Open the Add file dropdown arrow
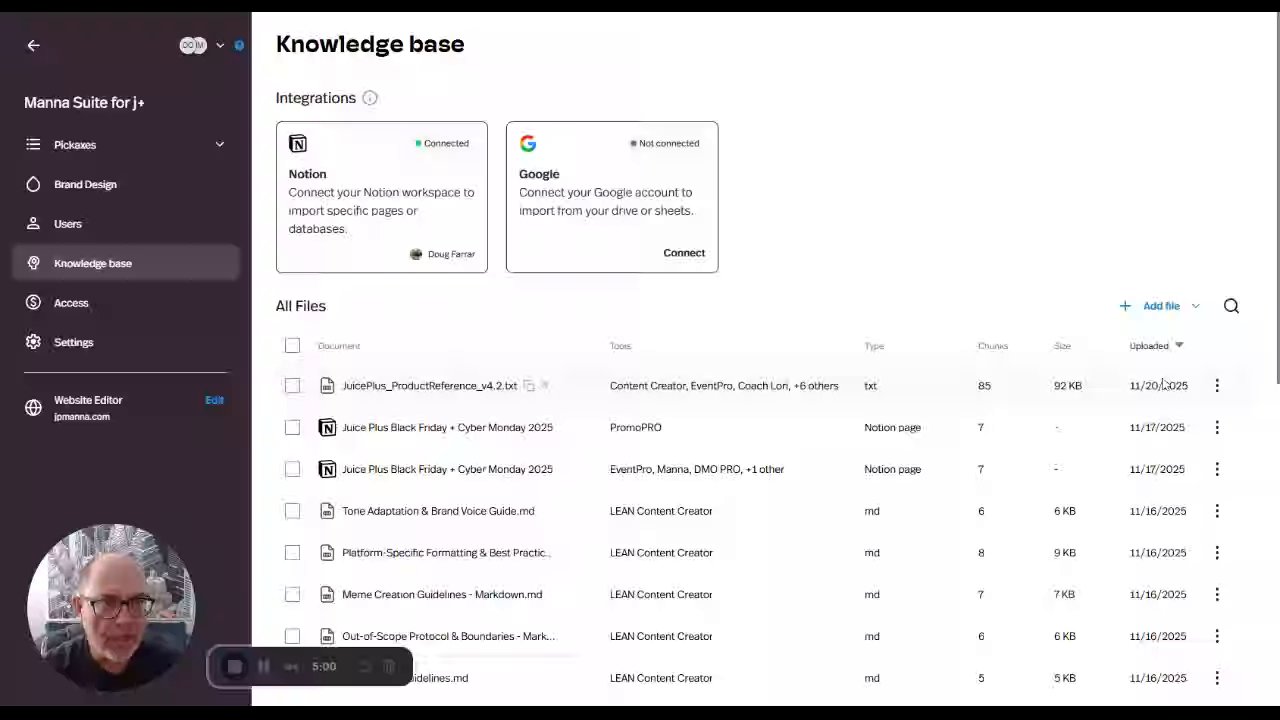Viewport: 1280px width, 720px height. click(1195, 306)
